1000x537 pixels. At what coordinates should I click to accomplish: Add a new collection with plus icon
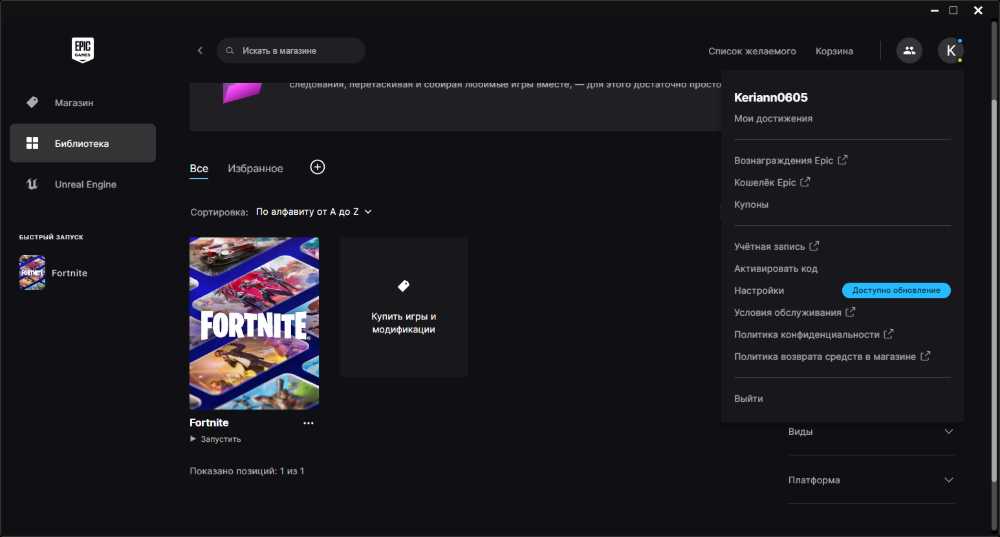click(317, 167)
